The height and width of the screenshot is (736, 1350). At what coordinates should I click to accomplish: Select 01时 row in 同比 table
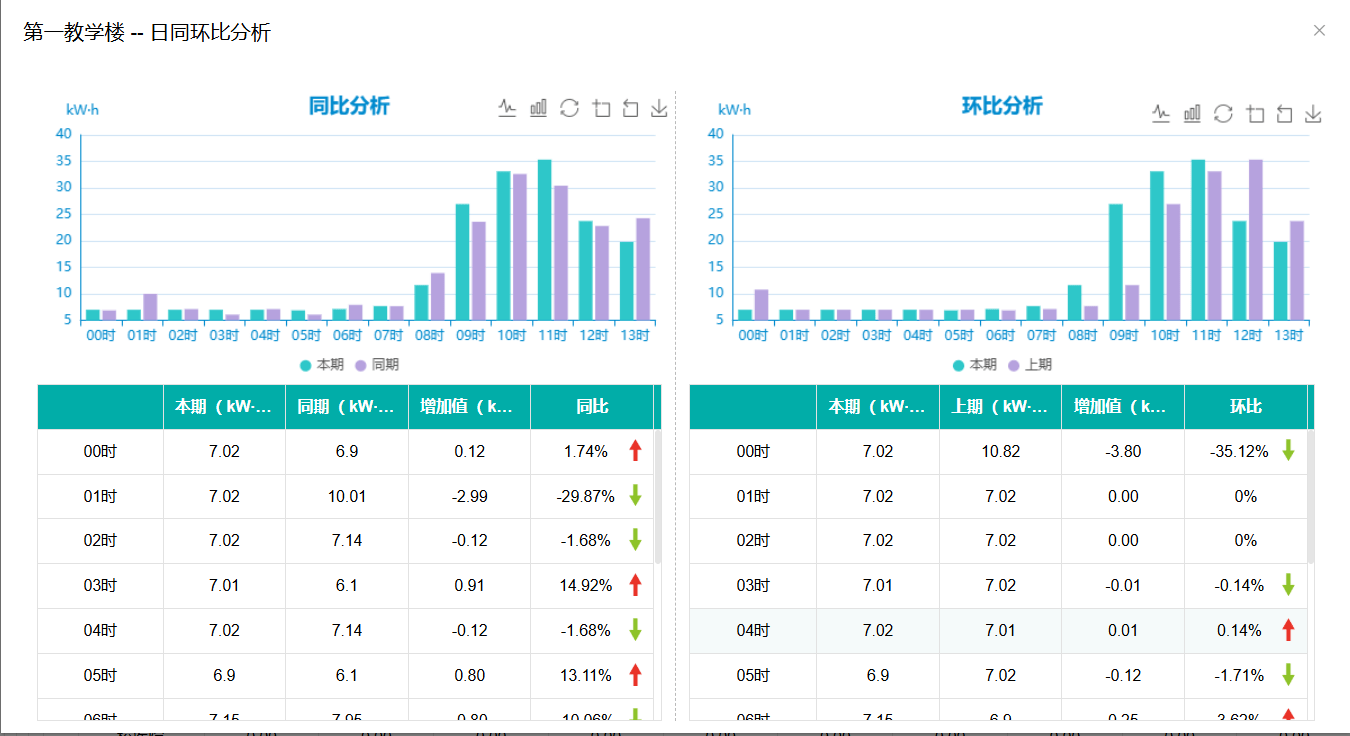click(345, 496)
